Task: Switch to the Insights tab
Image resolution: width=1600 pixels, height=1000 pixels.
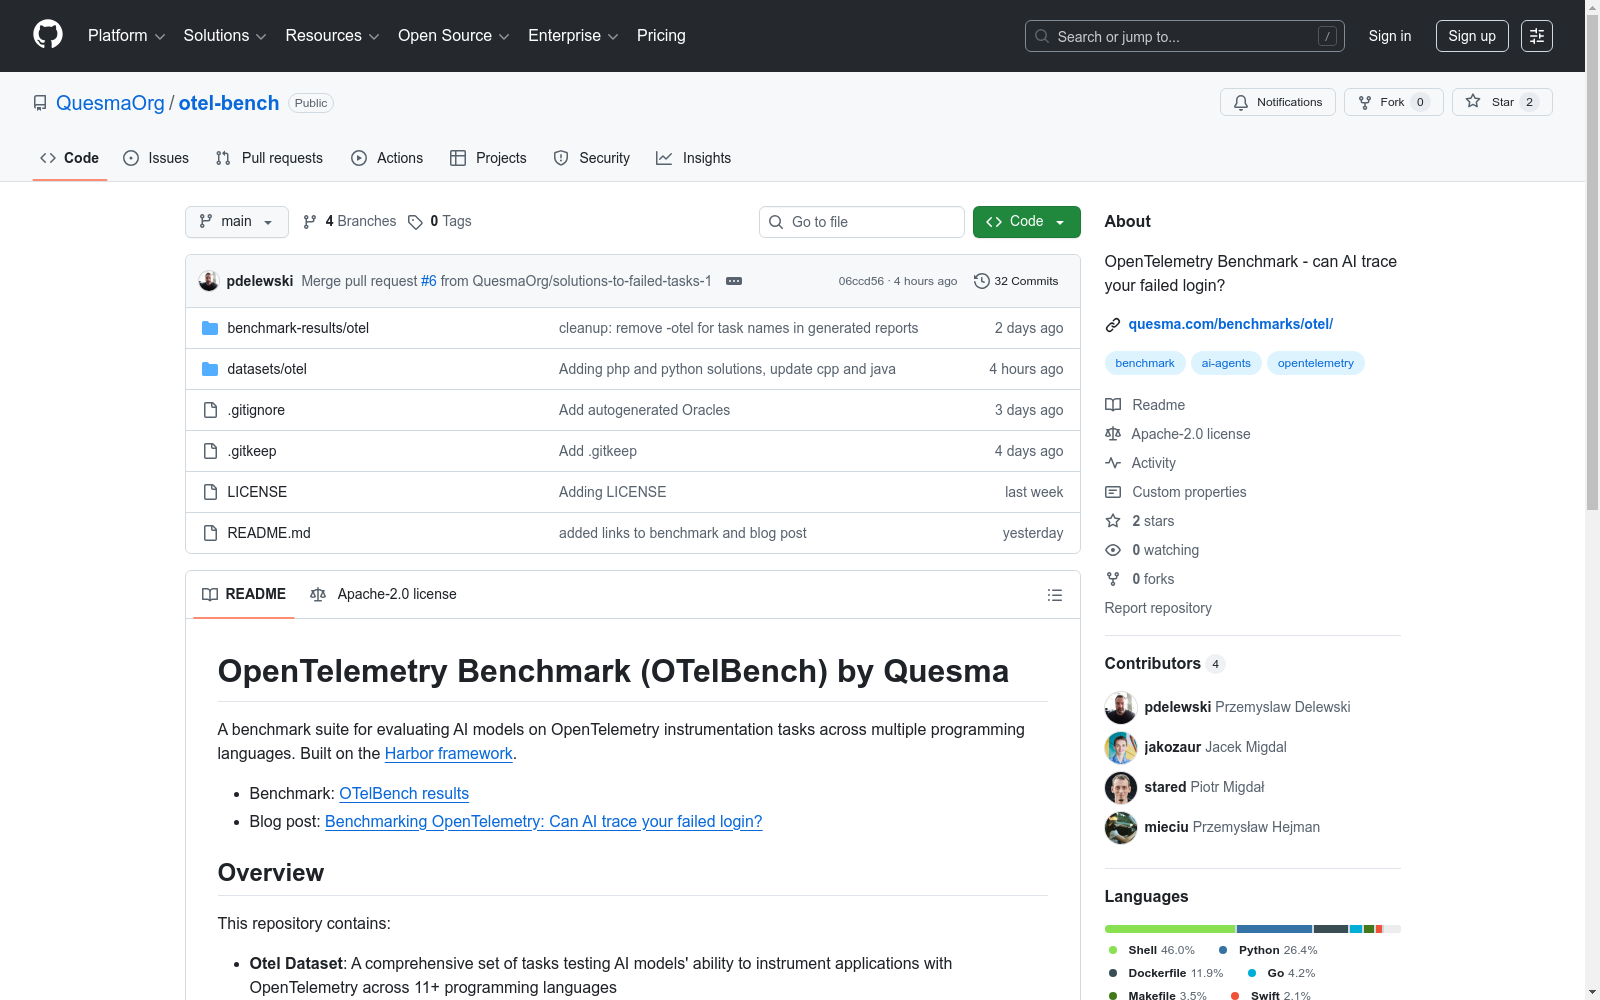Action: [x=693, y=158]
